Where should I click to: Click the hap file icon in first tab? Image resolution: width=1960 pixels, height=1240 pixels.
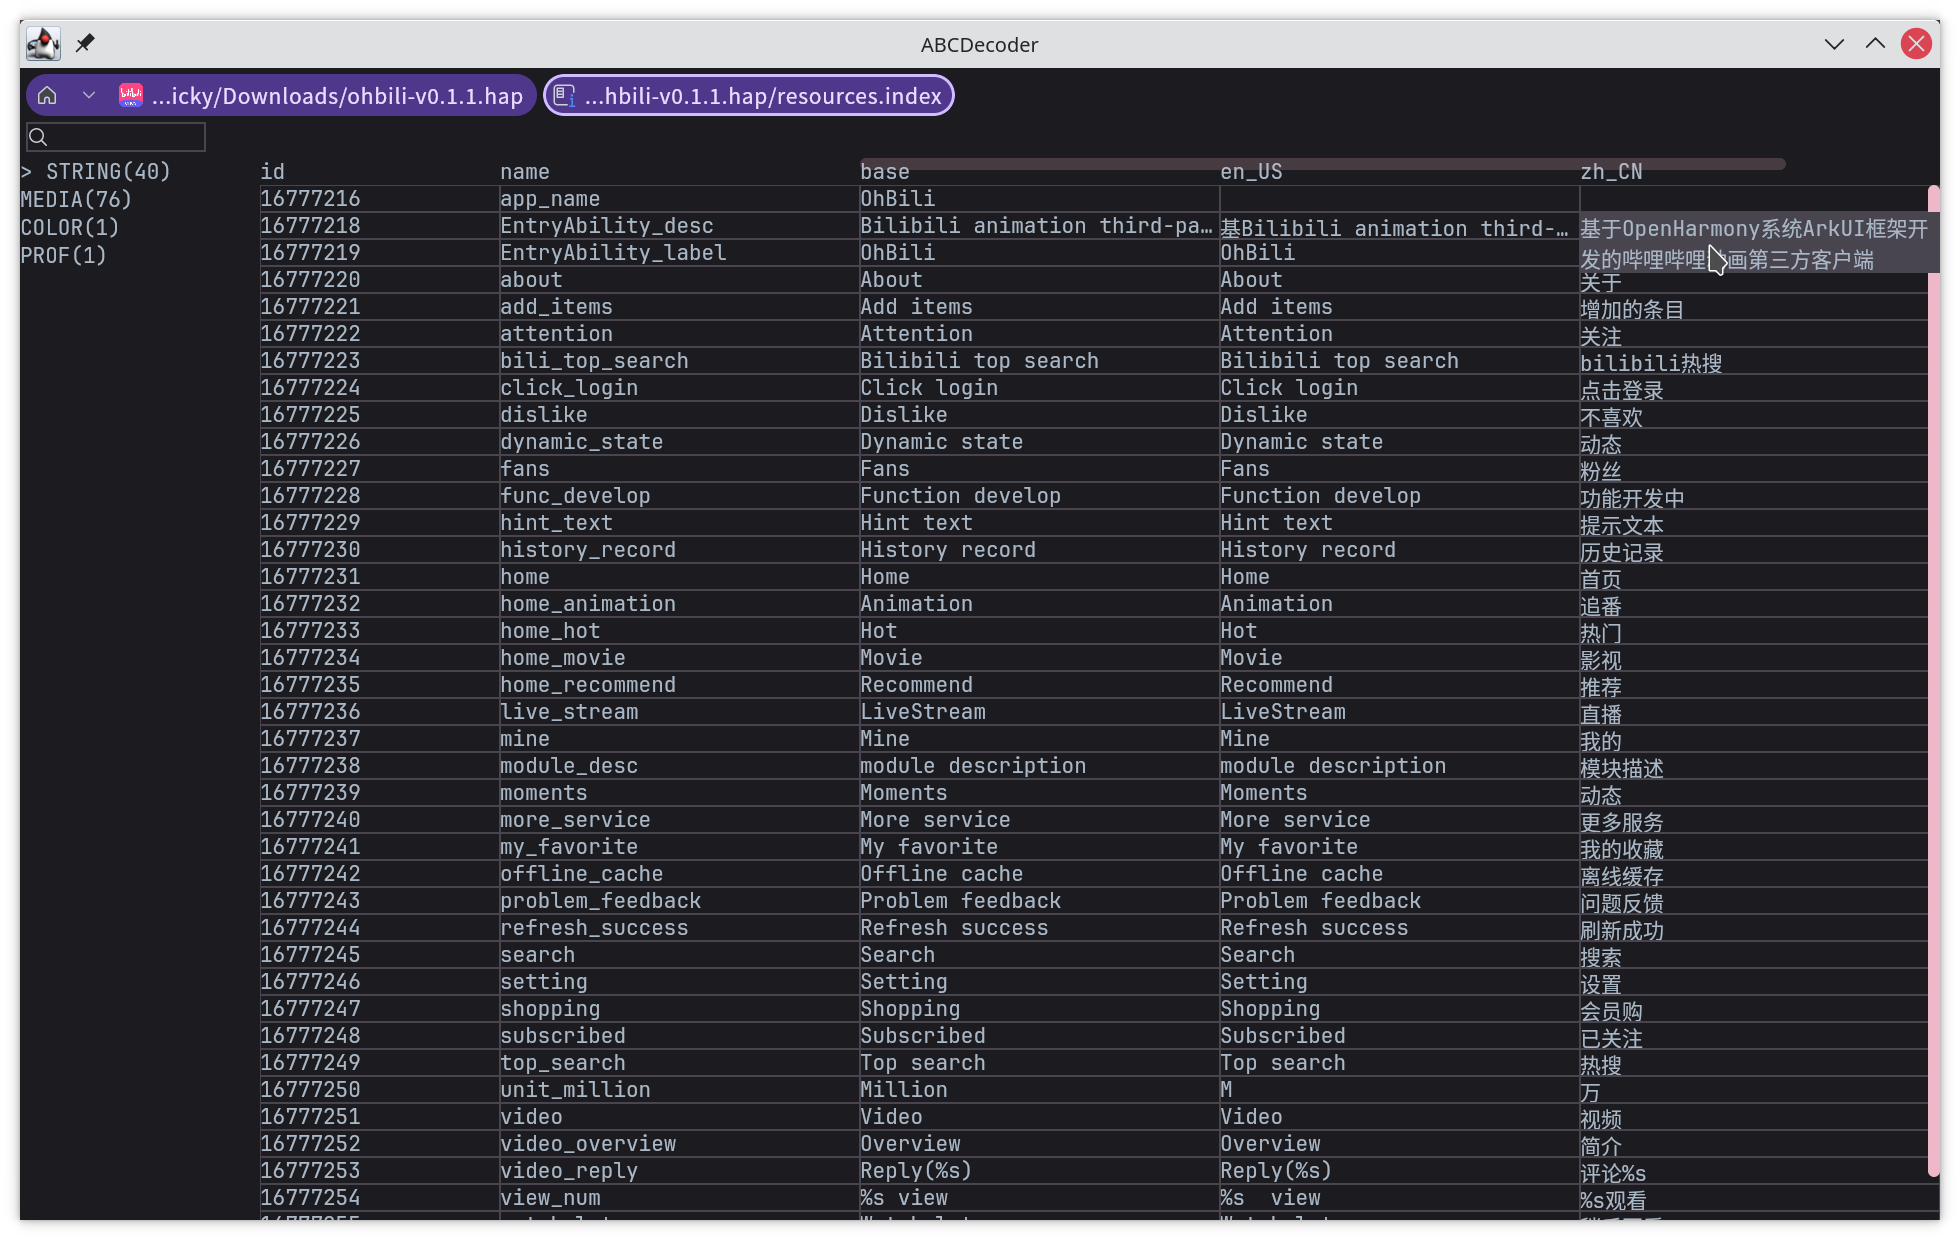point(131,95)
